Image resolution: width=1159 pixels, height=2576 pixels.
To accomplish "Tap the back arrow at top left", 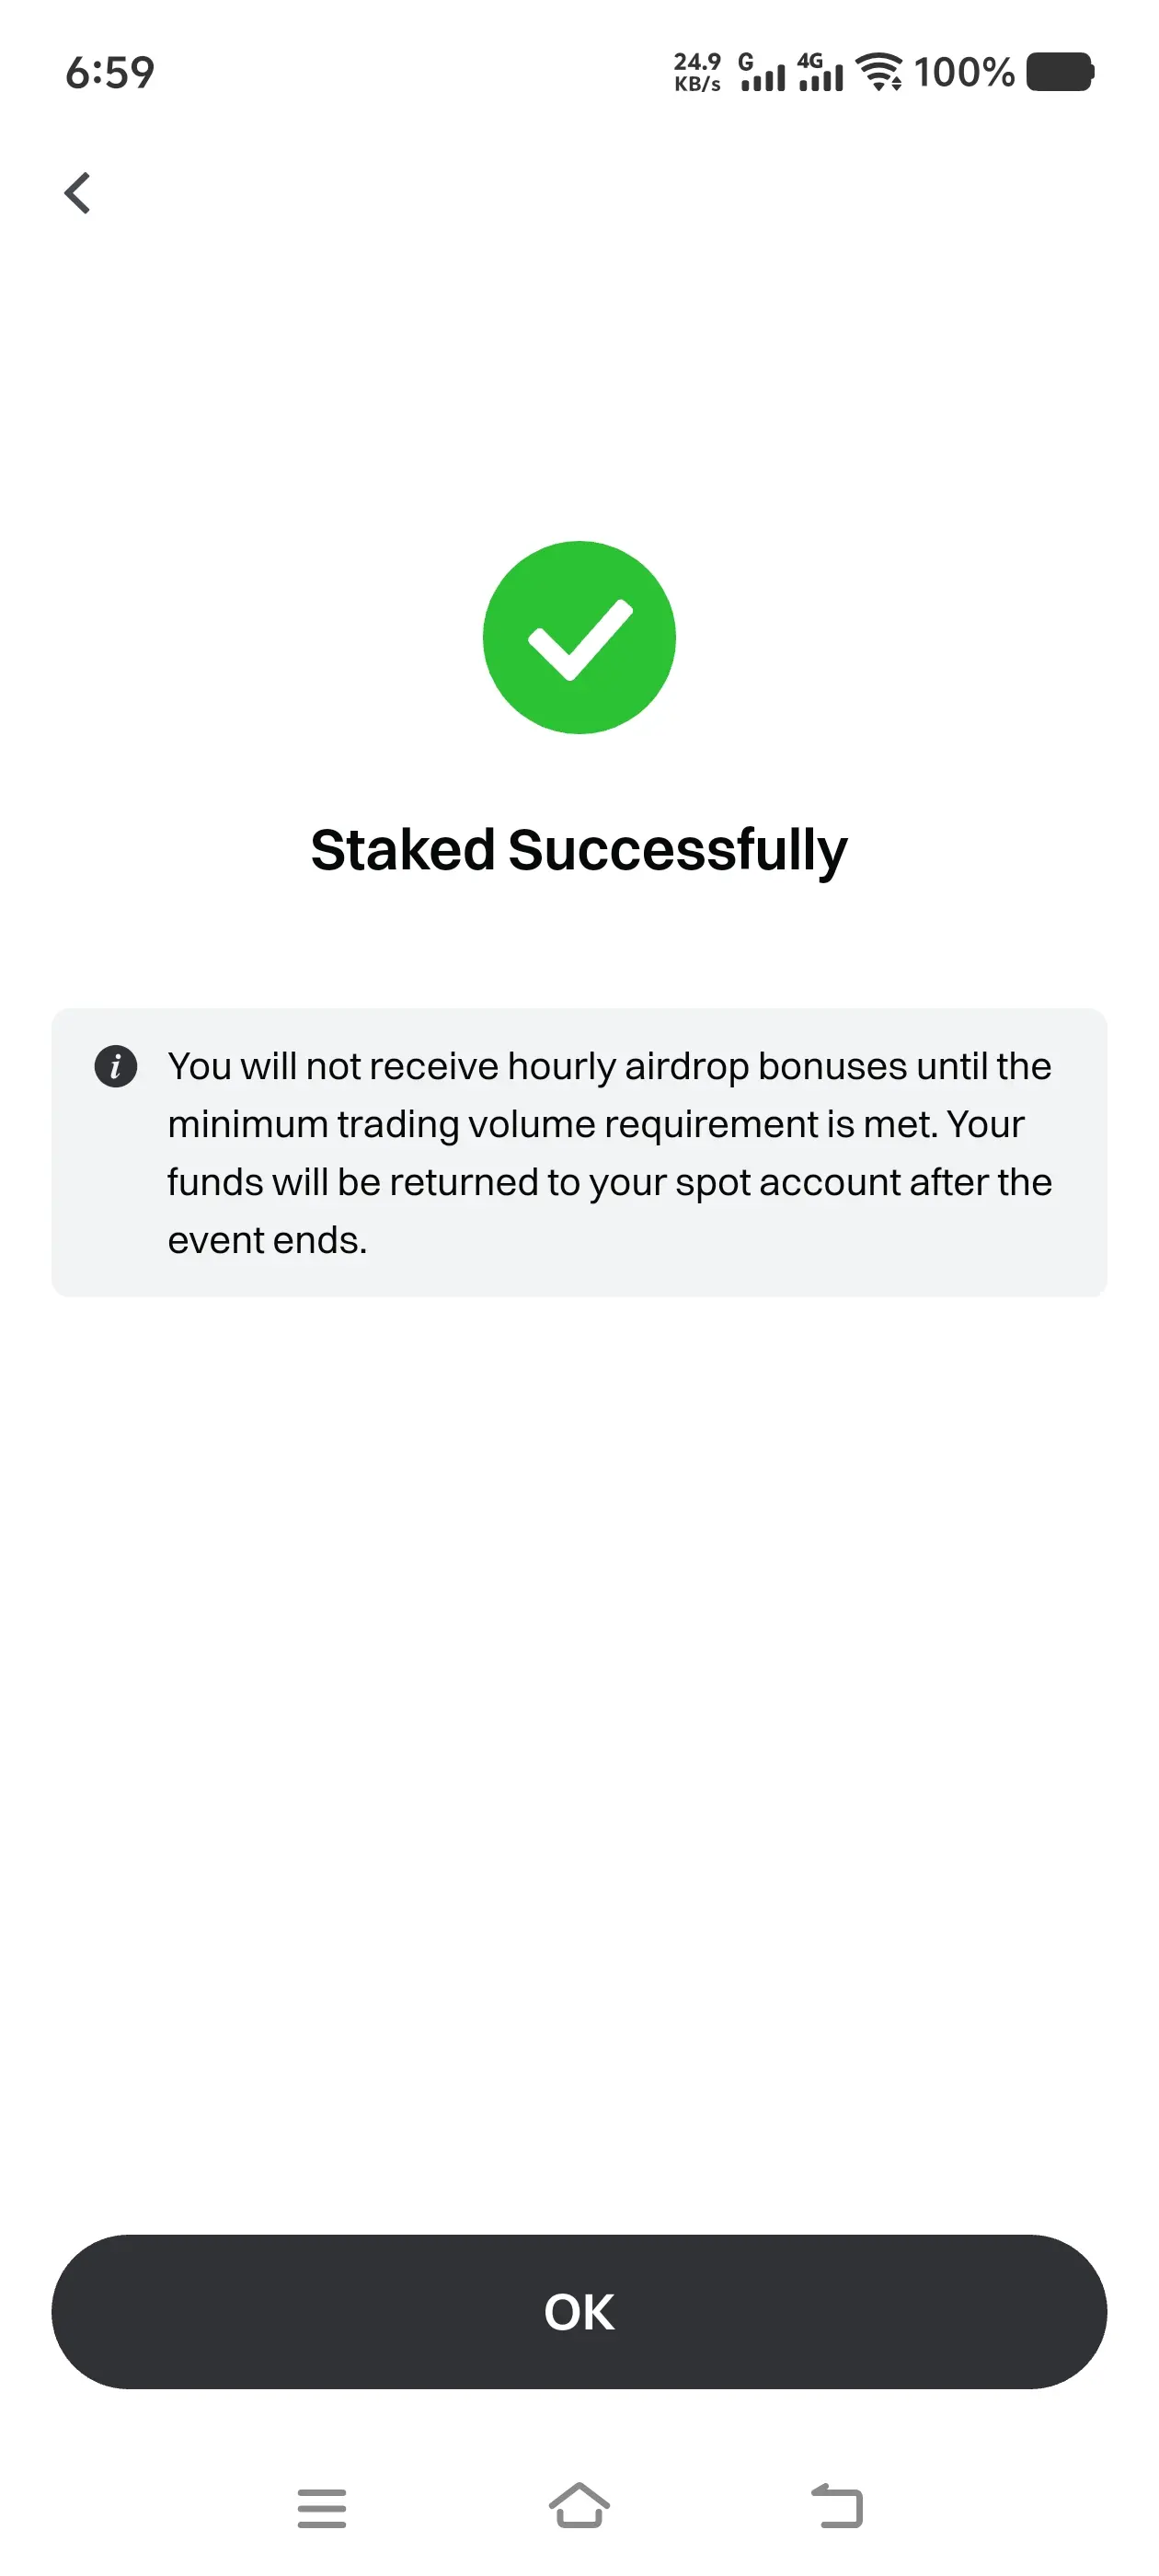I will click(78, 193).
